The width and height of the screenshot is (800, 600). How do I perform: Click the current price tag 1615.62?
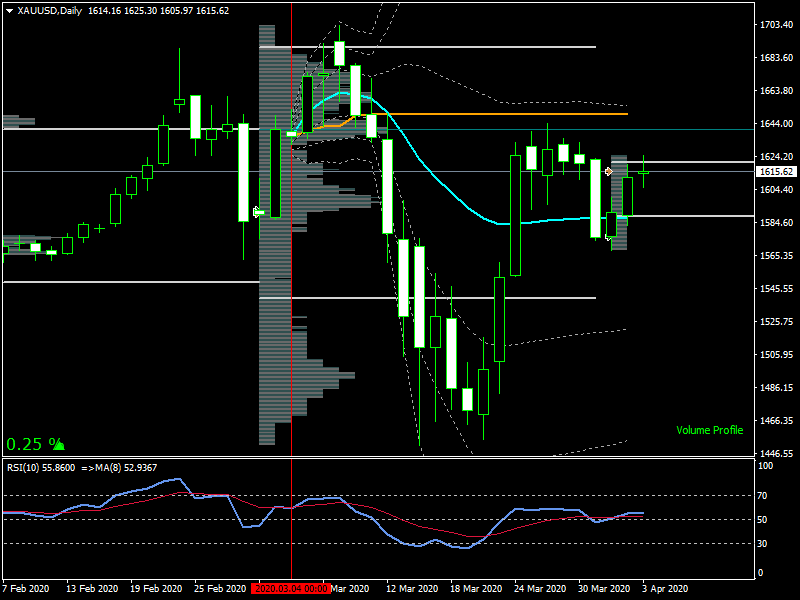tap(775, 172)
